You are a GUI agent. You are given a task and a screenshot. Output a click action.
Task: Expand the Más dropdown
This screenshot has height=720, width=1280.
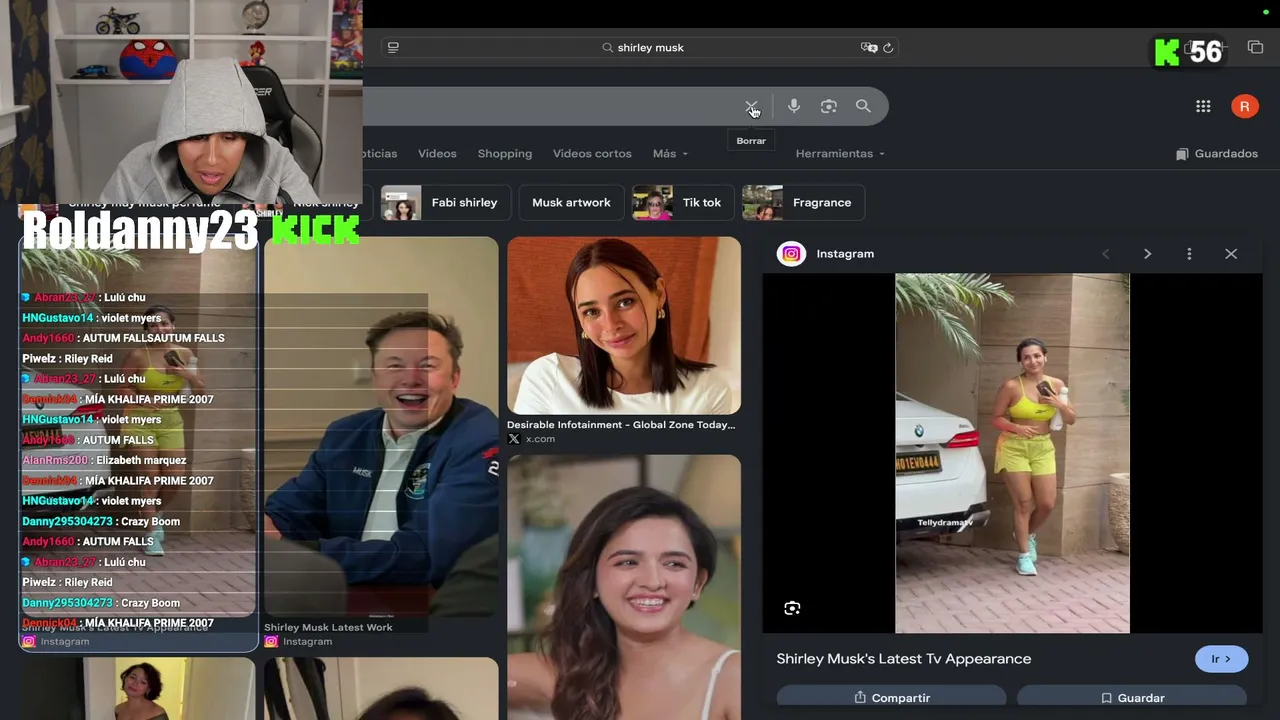670,154
